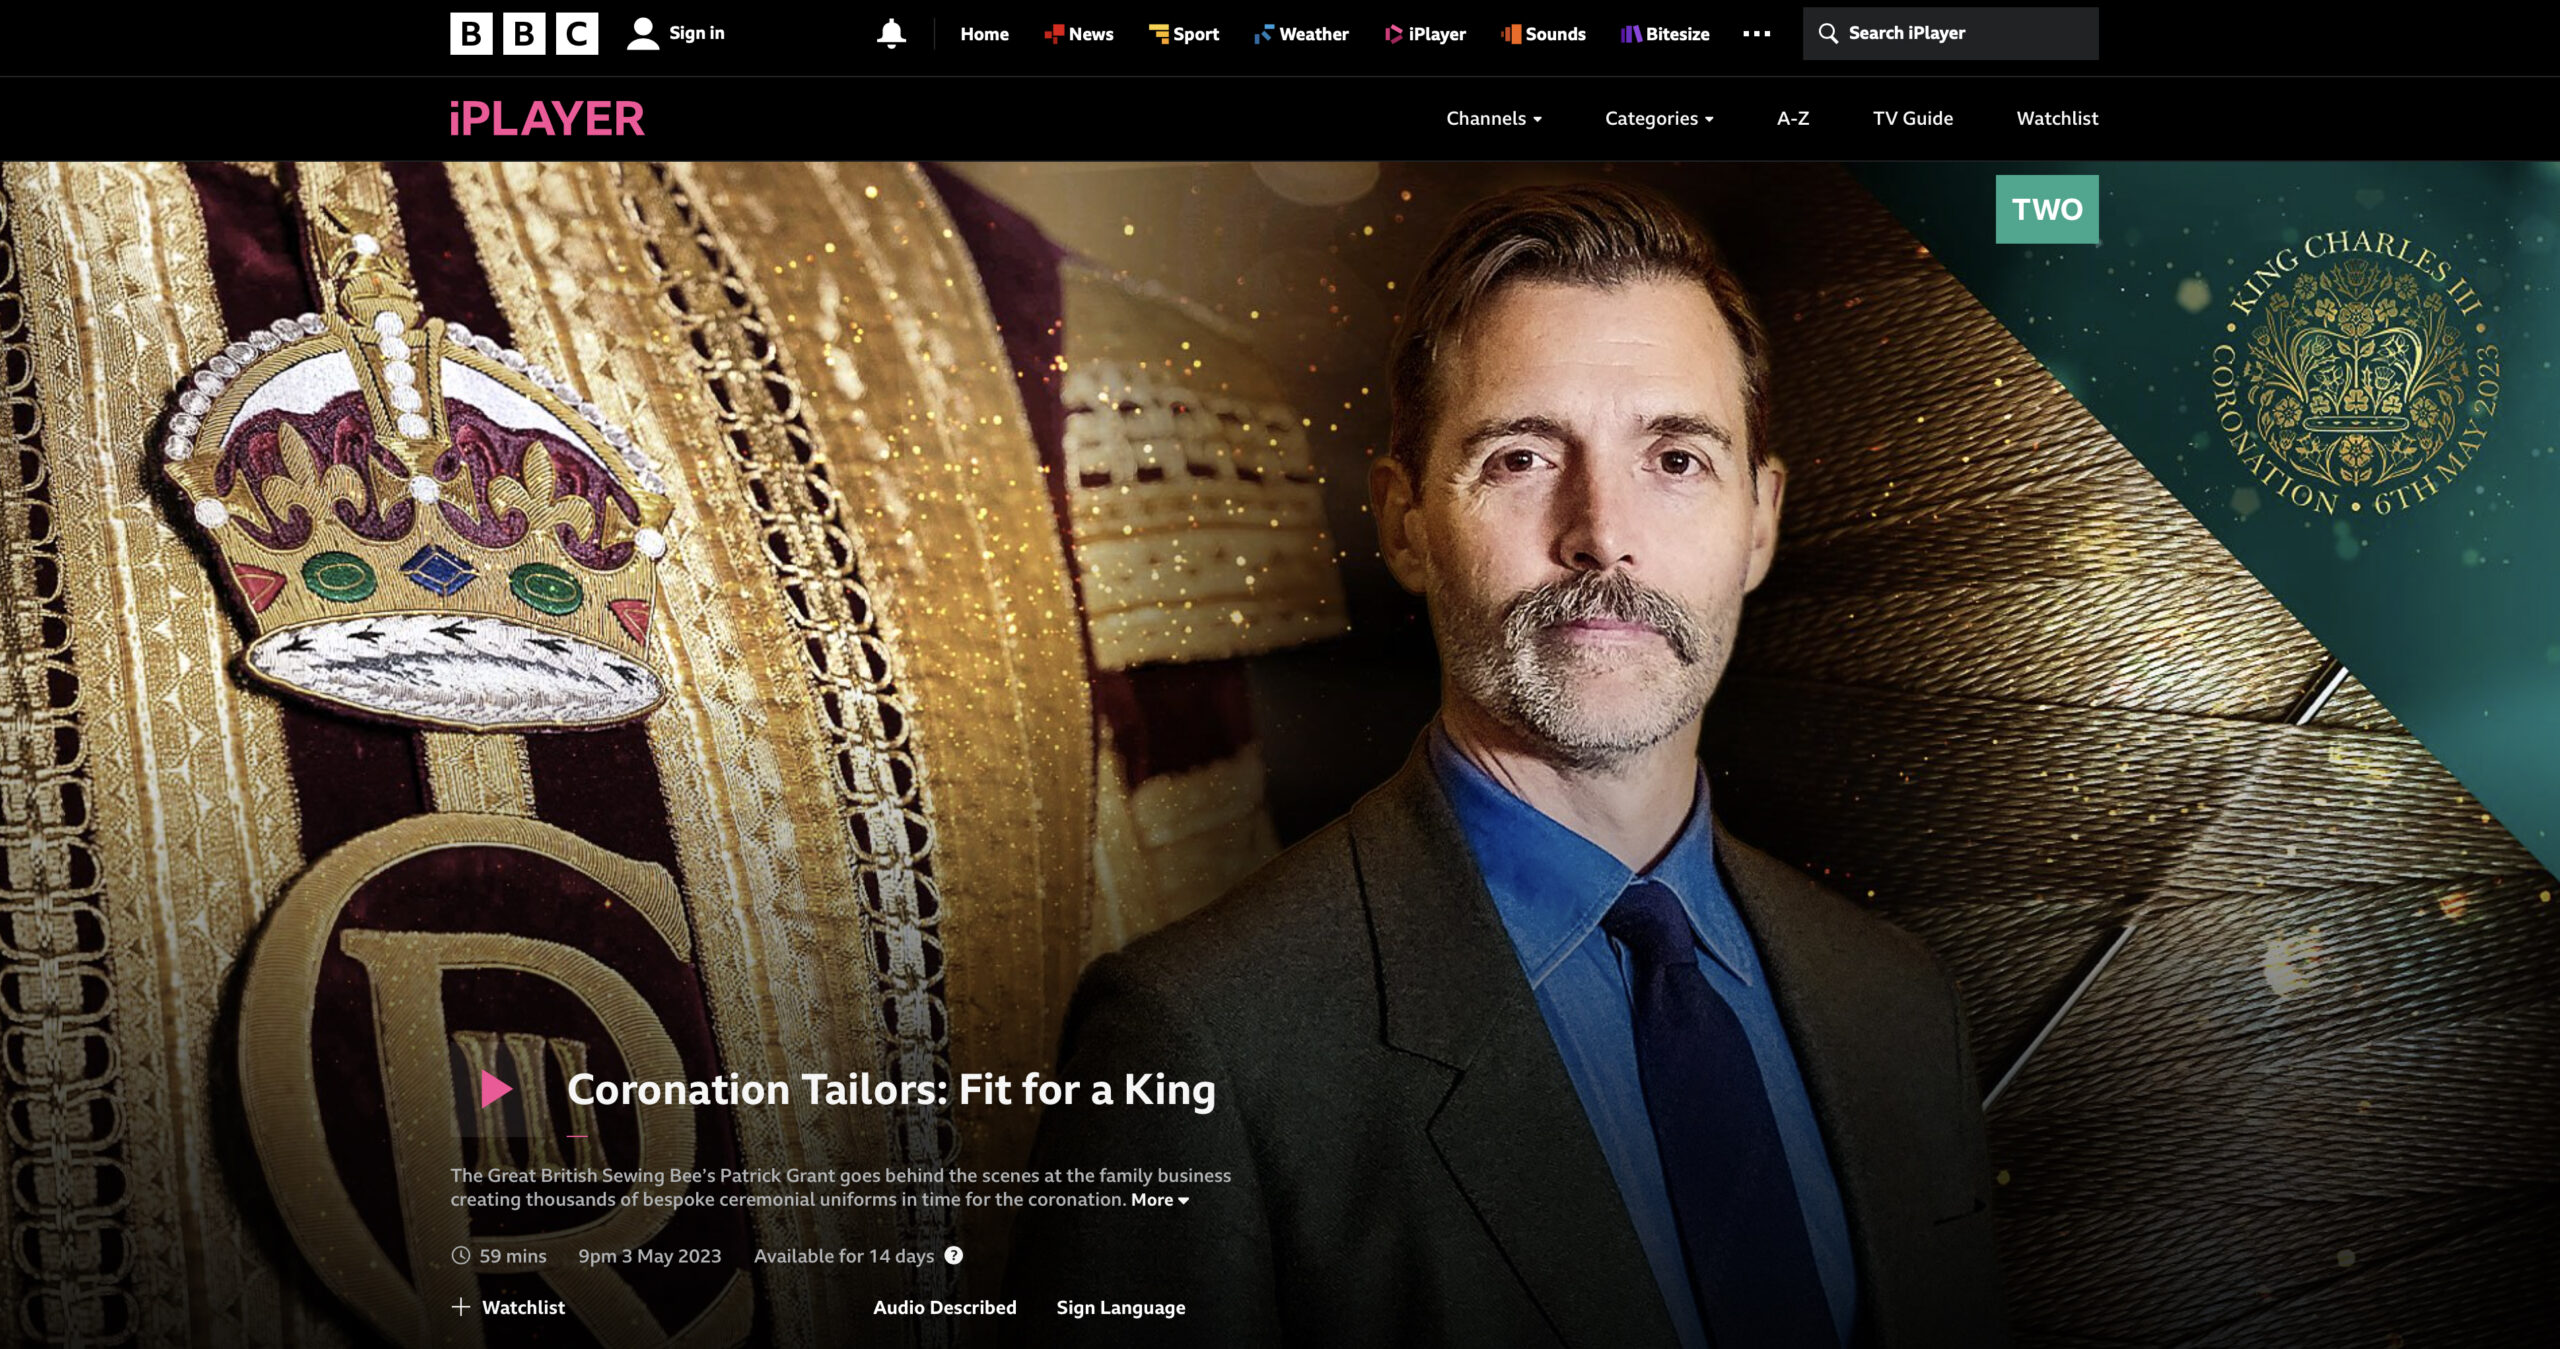This screenshot has width=2560, height=1349.
Task: Open the A-Z listing
Action: (1793, 118)
